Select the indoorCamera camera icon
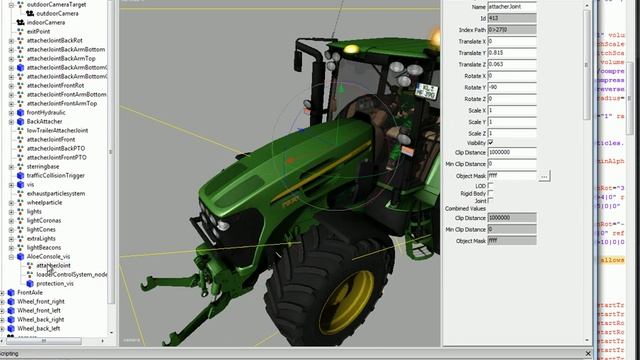 point(20,22)
